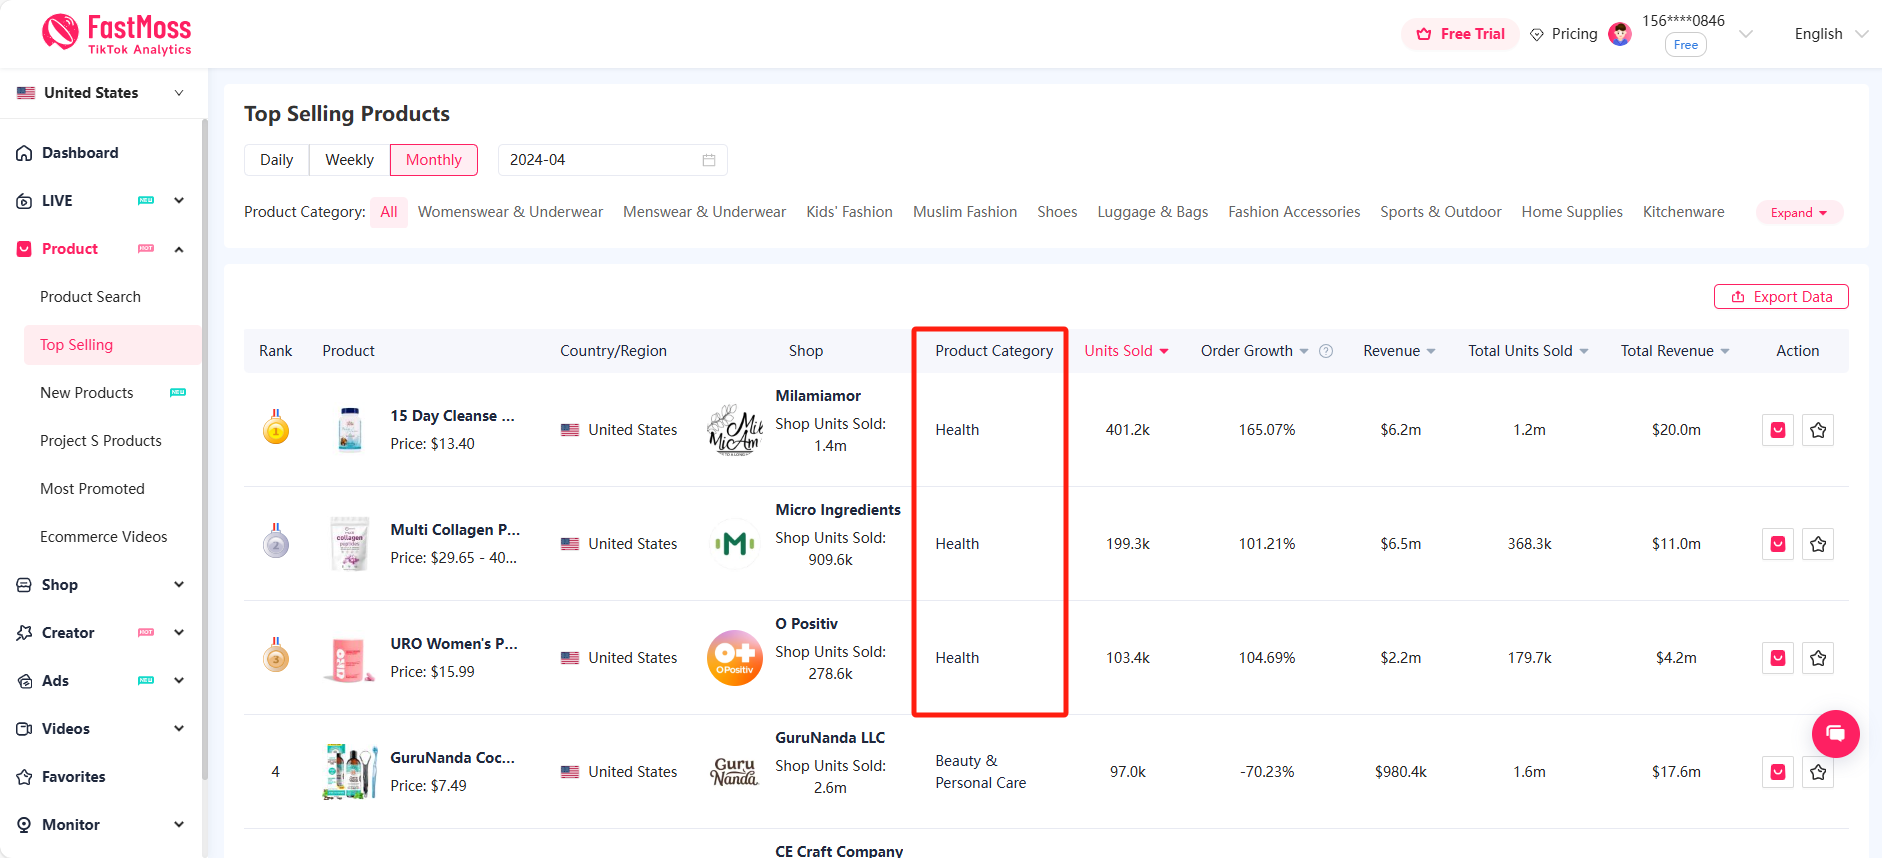Click the FastMoss logo

click(x=117, y=34)
